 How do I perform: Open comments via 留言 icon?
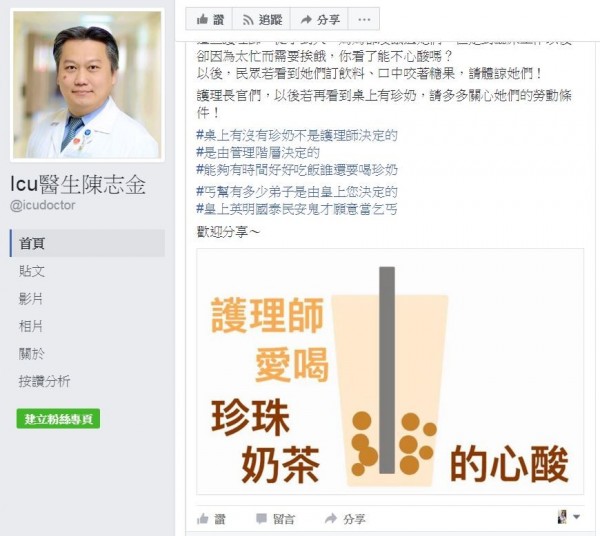click(275, 519)
